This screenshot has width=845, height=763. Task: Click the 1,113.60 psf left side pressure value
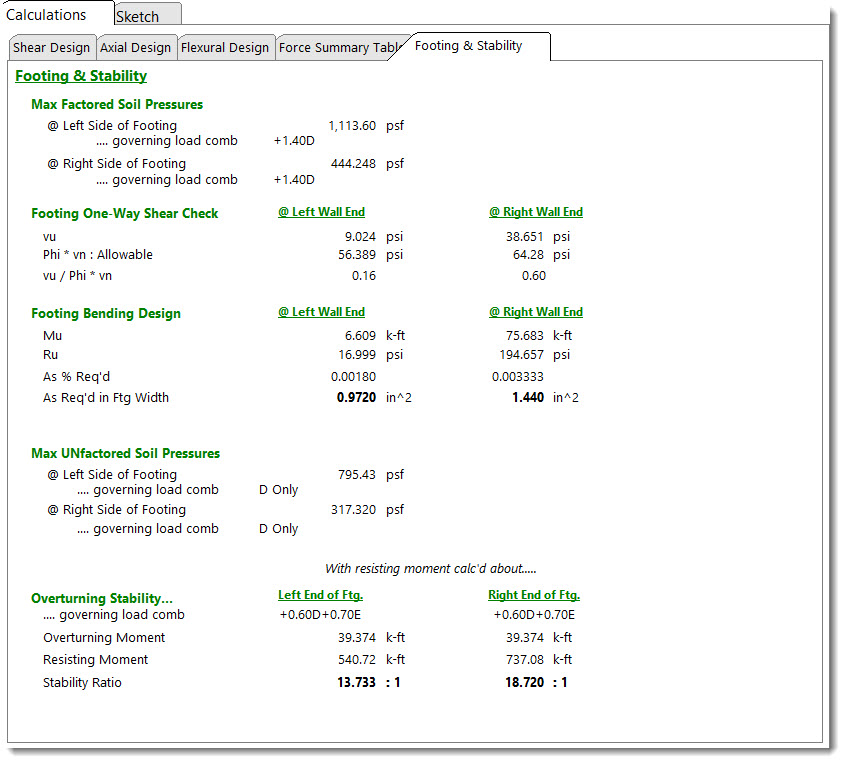[352, 126]
